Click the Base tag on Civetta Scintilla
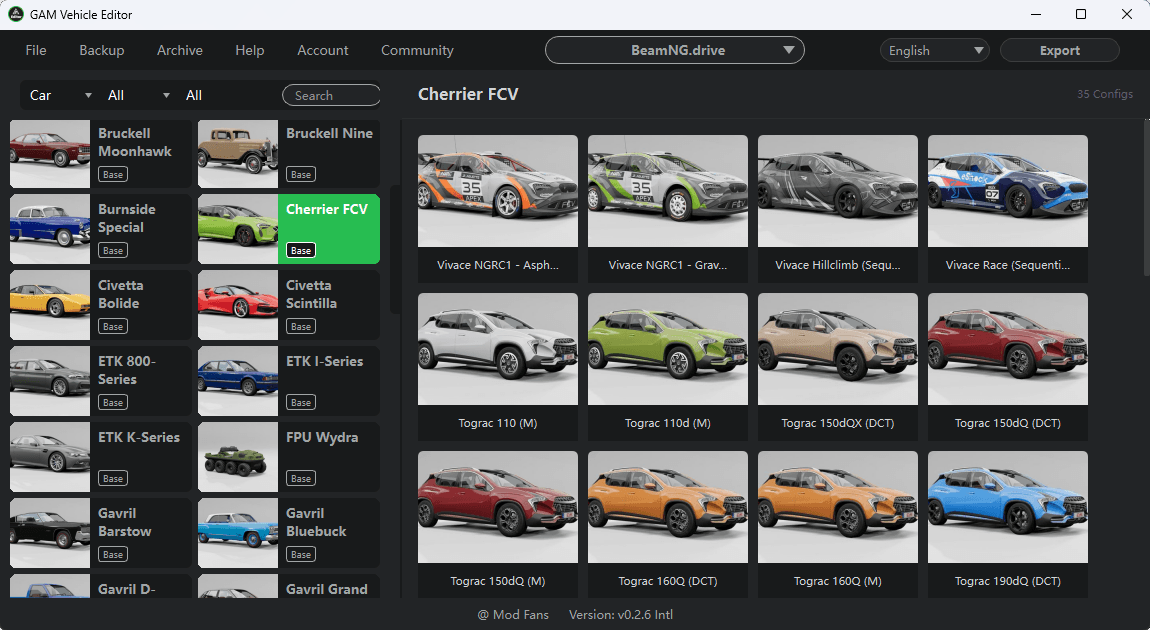This screenshot has height=630, width=1150. 301,326
